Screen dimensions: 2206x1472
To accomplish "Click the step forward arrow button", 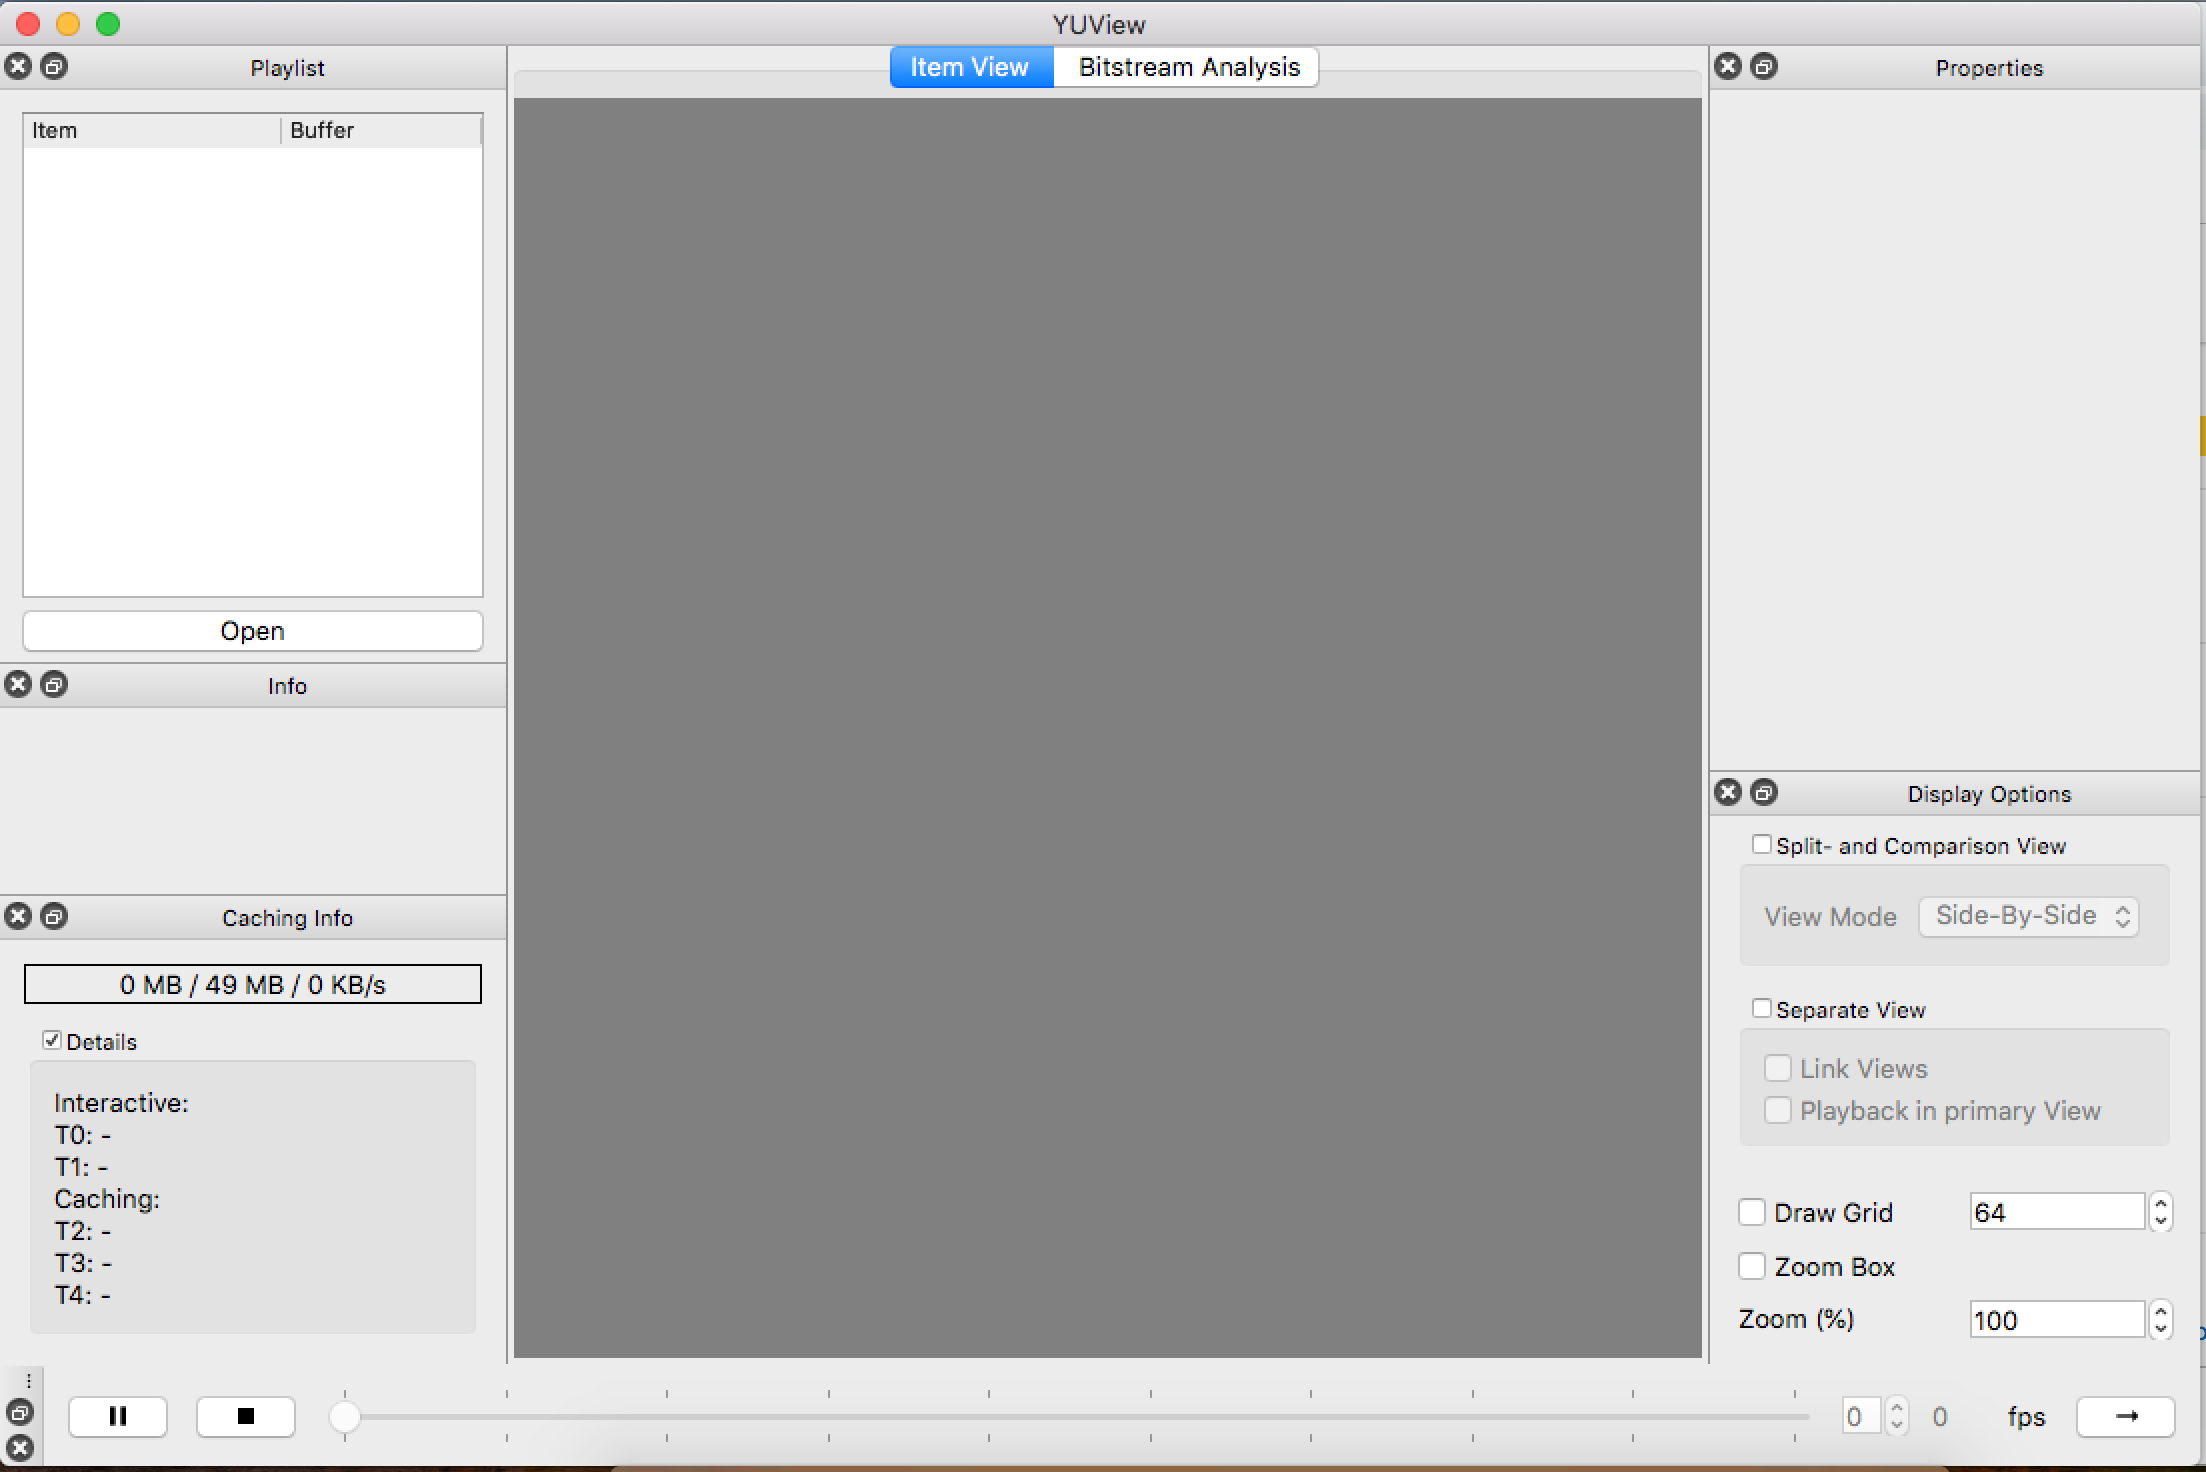I will [2125, 1416].
